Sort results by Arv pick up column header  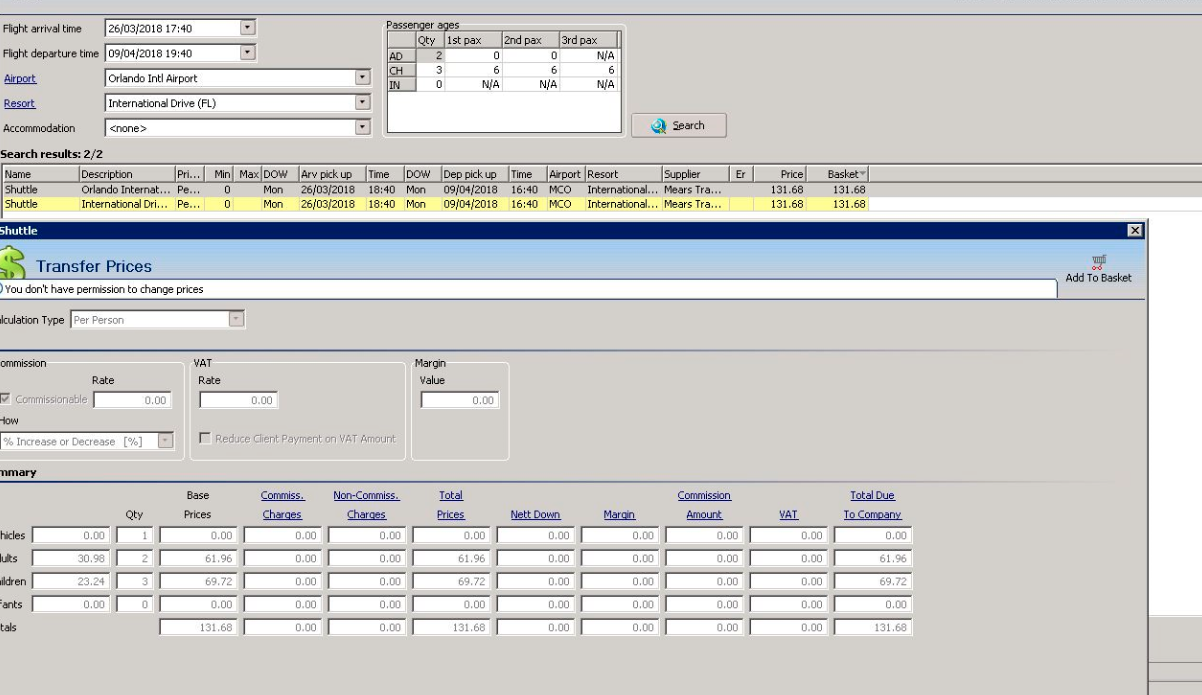(x=331, y=174)
